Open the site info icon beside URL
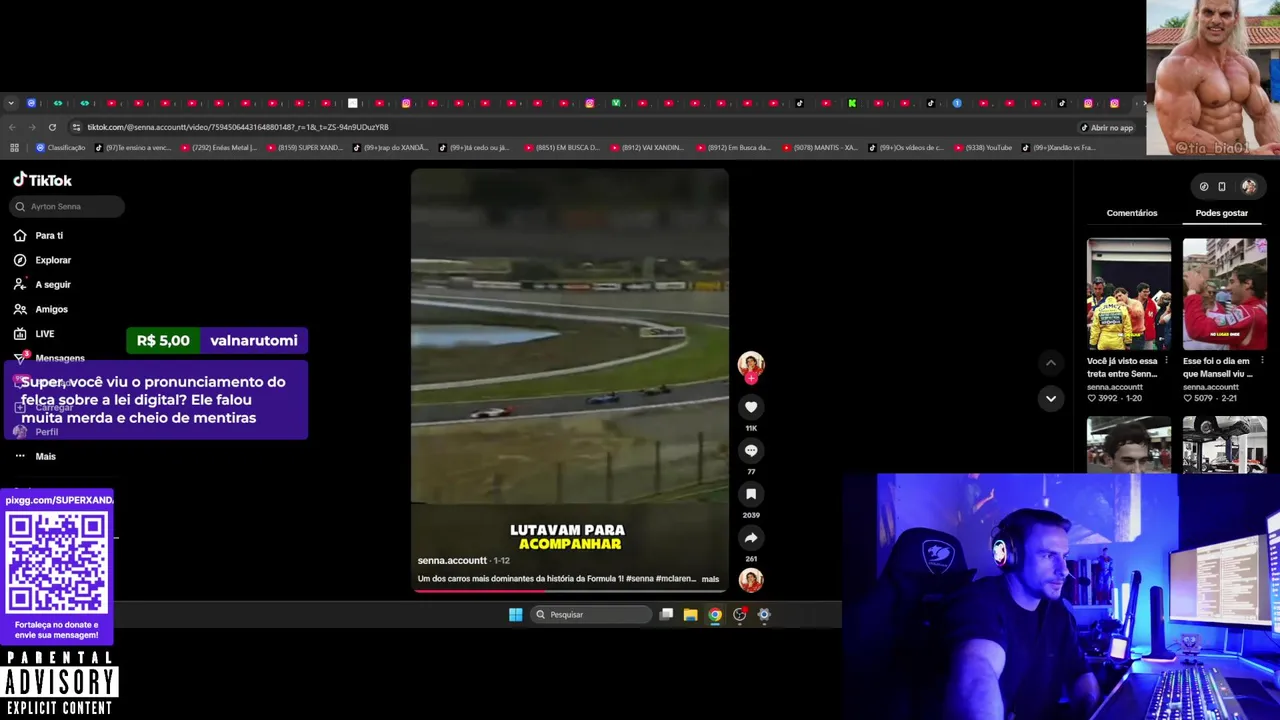 click(76, 128)
